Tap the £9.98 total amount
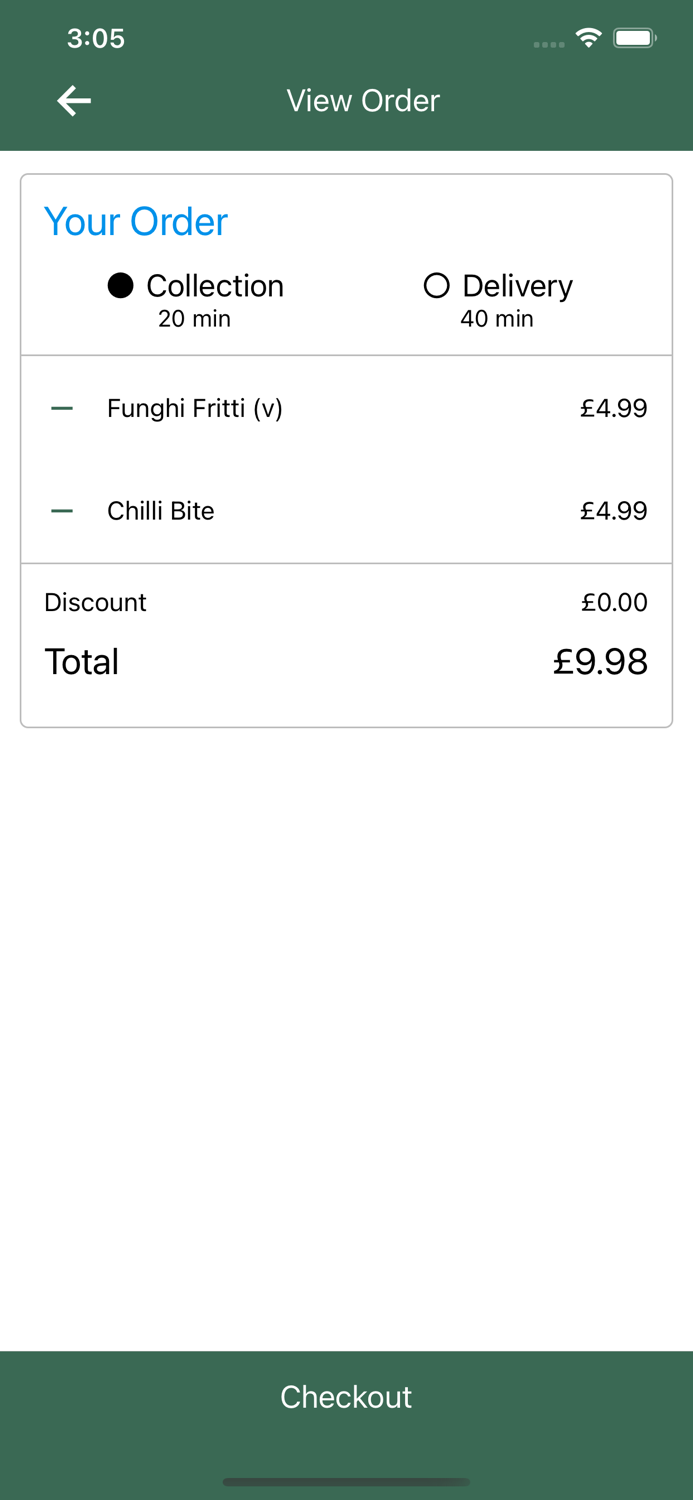Viewport: 693px width, 1500px height. [x=600, y=662]
